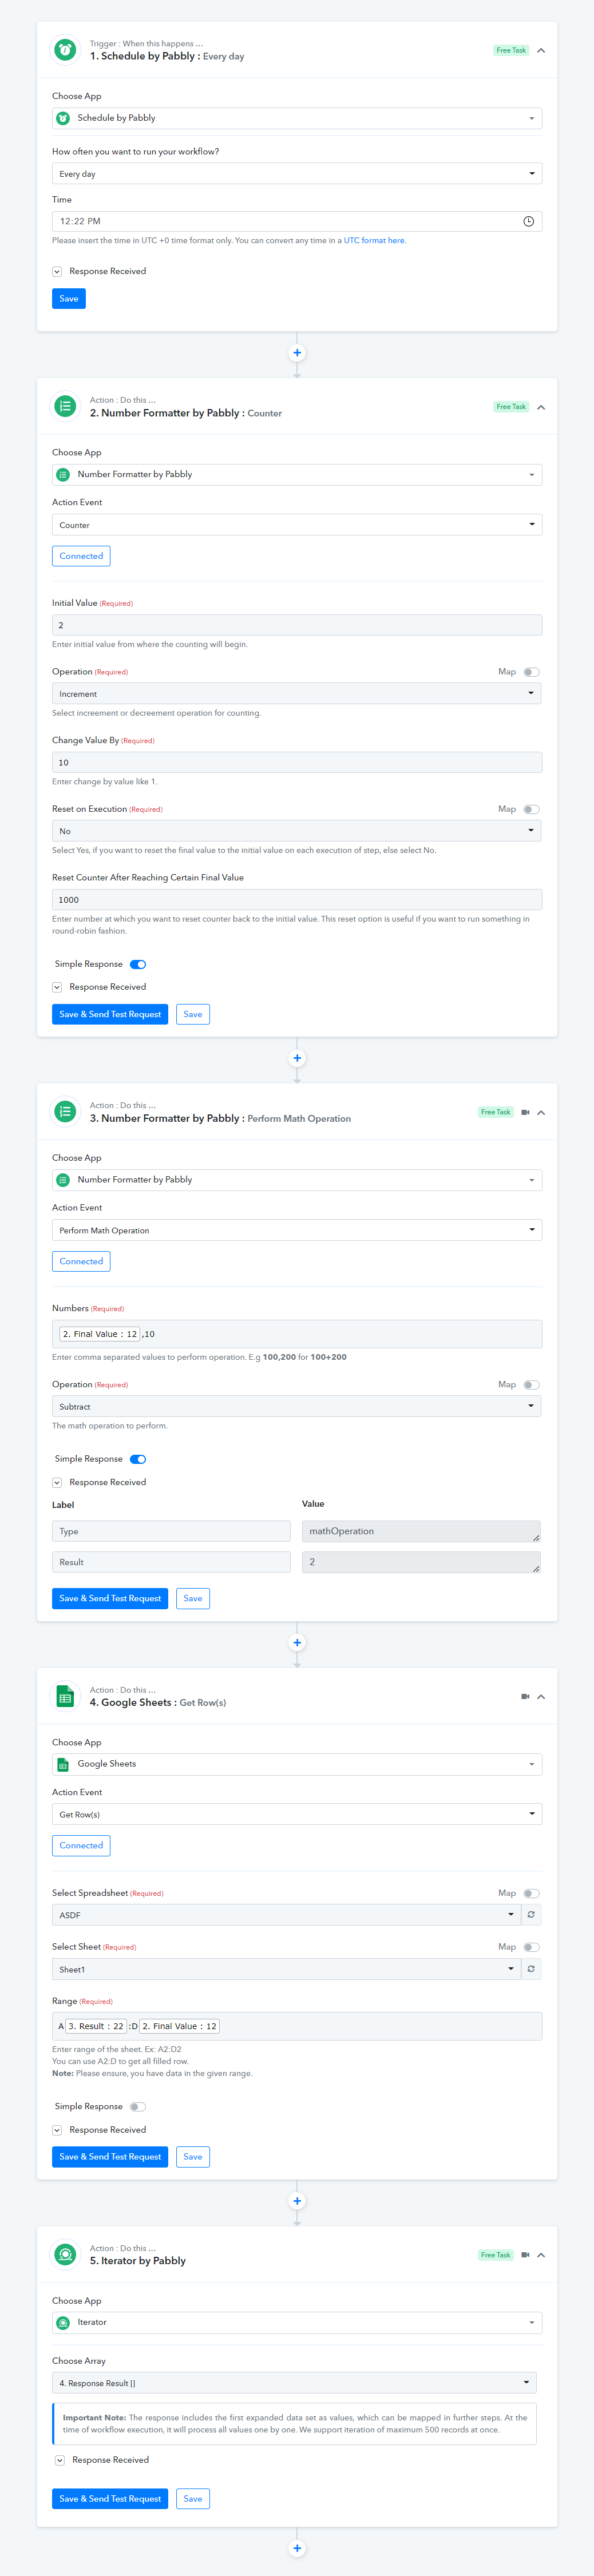Screen dimensions: 594x2576
Task: Open Choose App Iterator dropdown
Action: pos(297,2322)
